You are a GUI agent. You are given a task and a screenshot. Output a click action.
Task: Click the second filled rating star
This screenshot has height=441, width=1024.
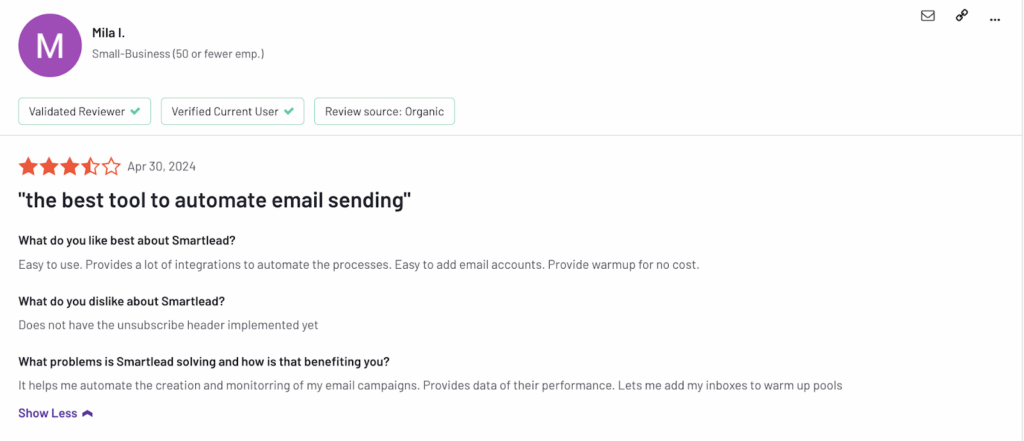click(x=48, y=166)
